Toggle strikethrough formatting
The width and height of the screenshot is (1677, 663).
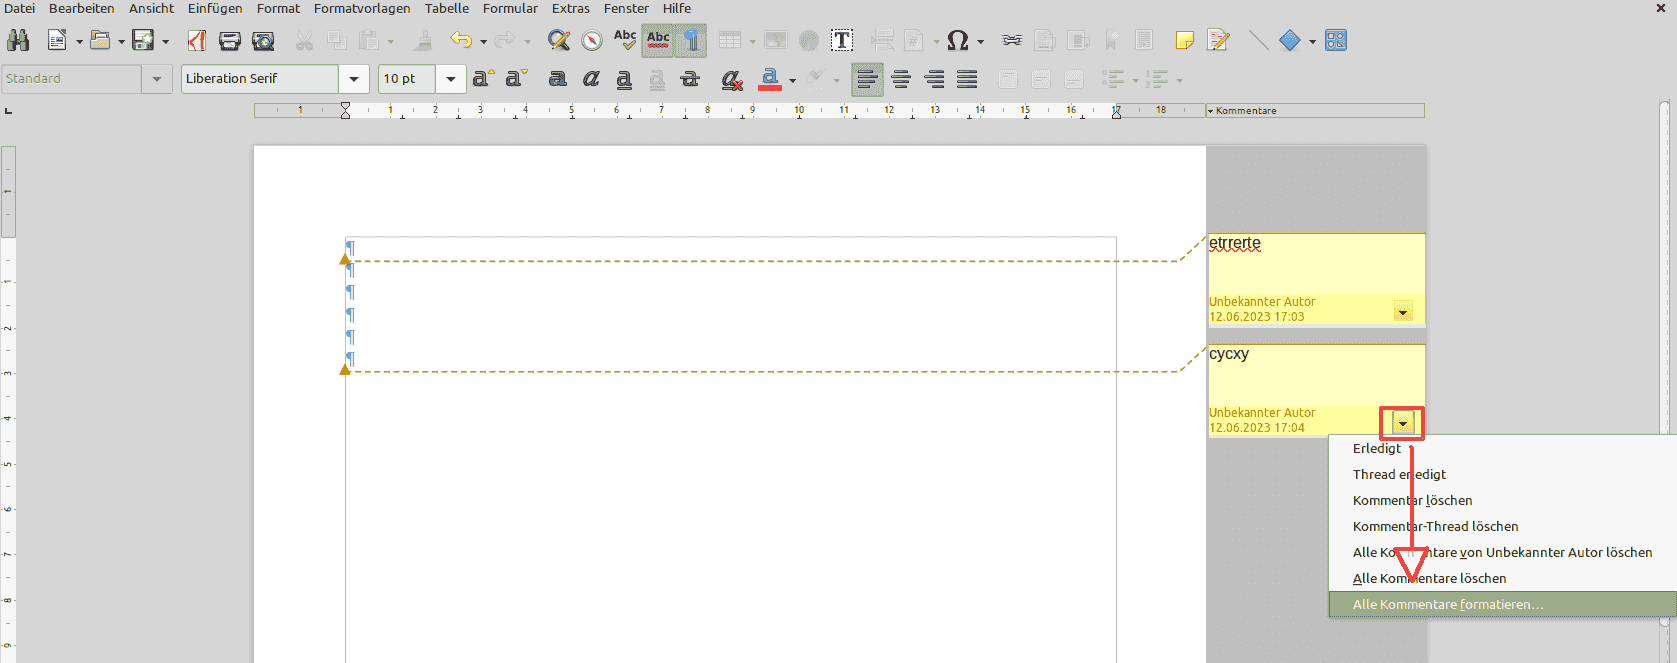pos(690,79)
